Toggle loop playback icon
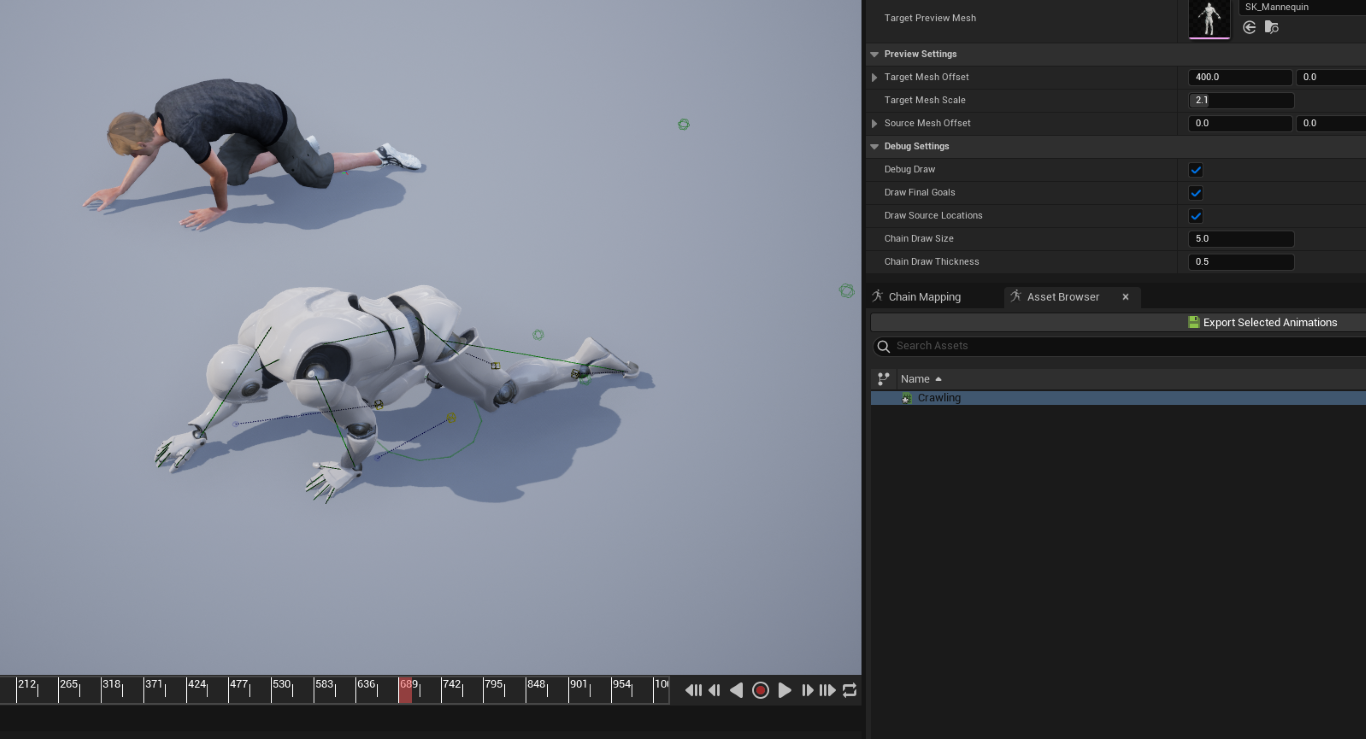The height and width of the screenshot is (739, 1366). (x=849, y=690)
